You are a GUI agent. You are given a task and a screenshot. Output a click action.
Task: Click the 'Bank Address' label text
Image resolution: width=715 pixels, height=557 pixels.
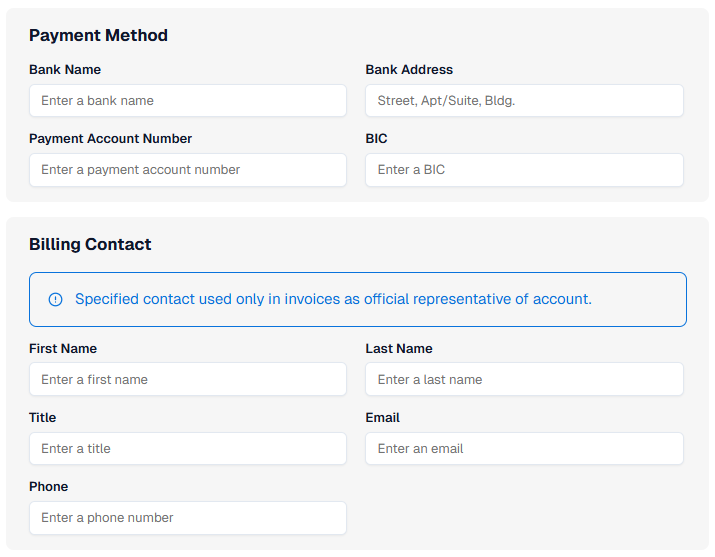(x=409, y=70)
